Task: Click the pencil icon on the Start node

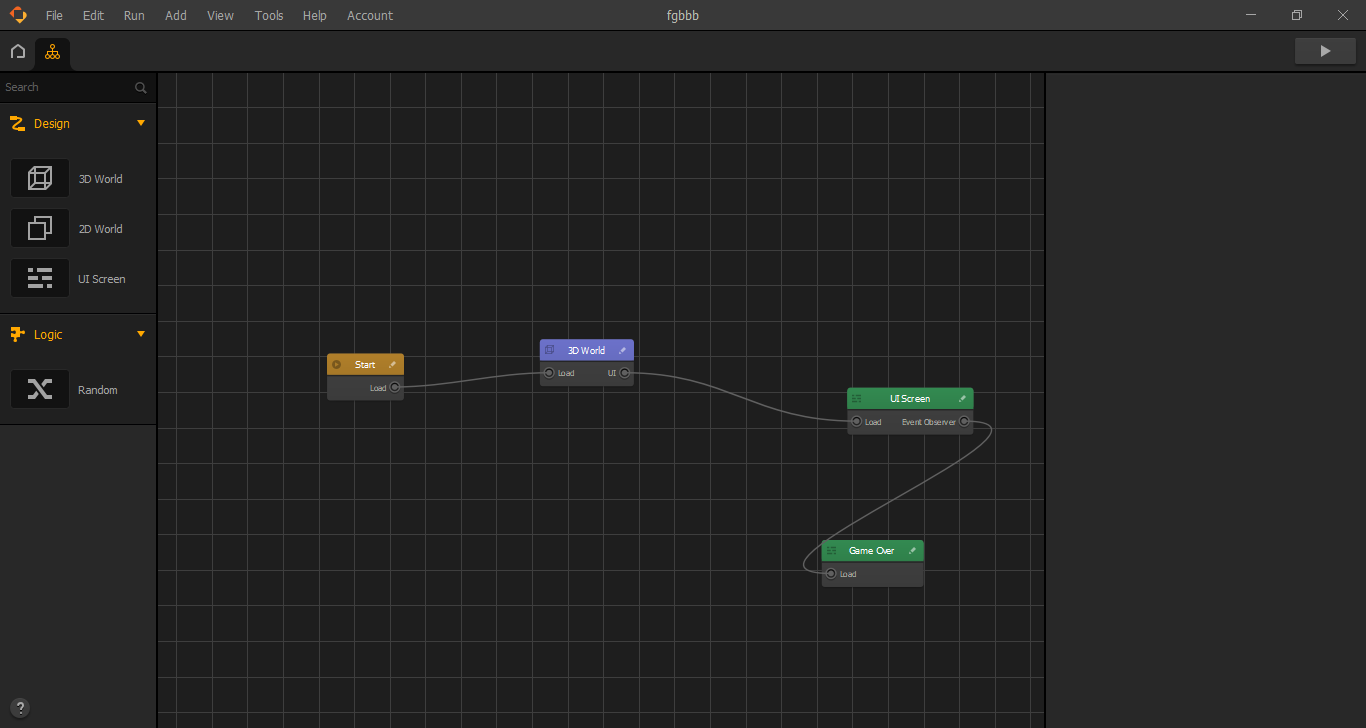Action: (392, 364)
